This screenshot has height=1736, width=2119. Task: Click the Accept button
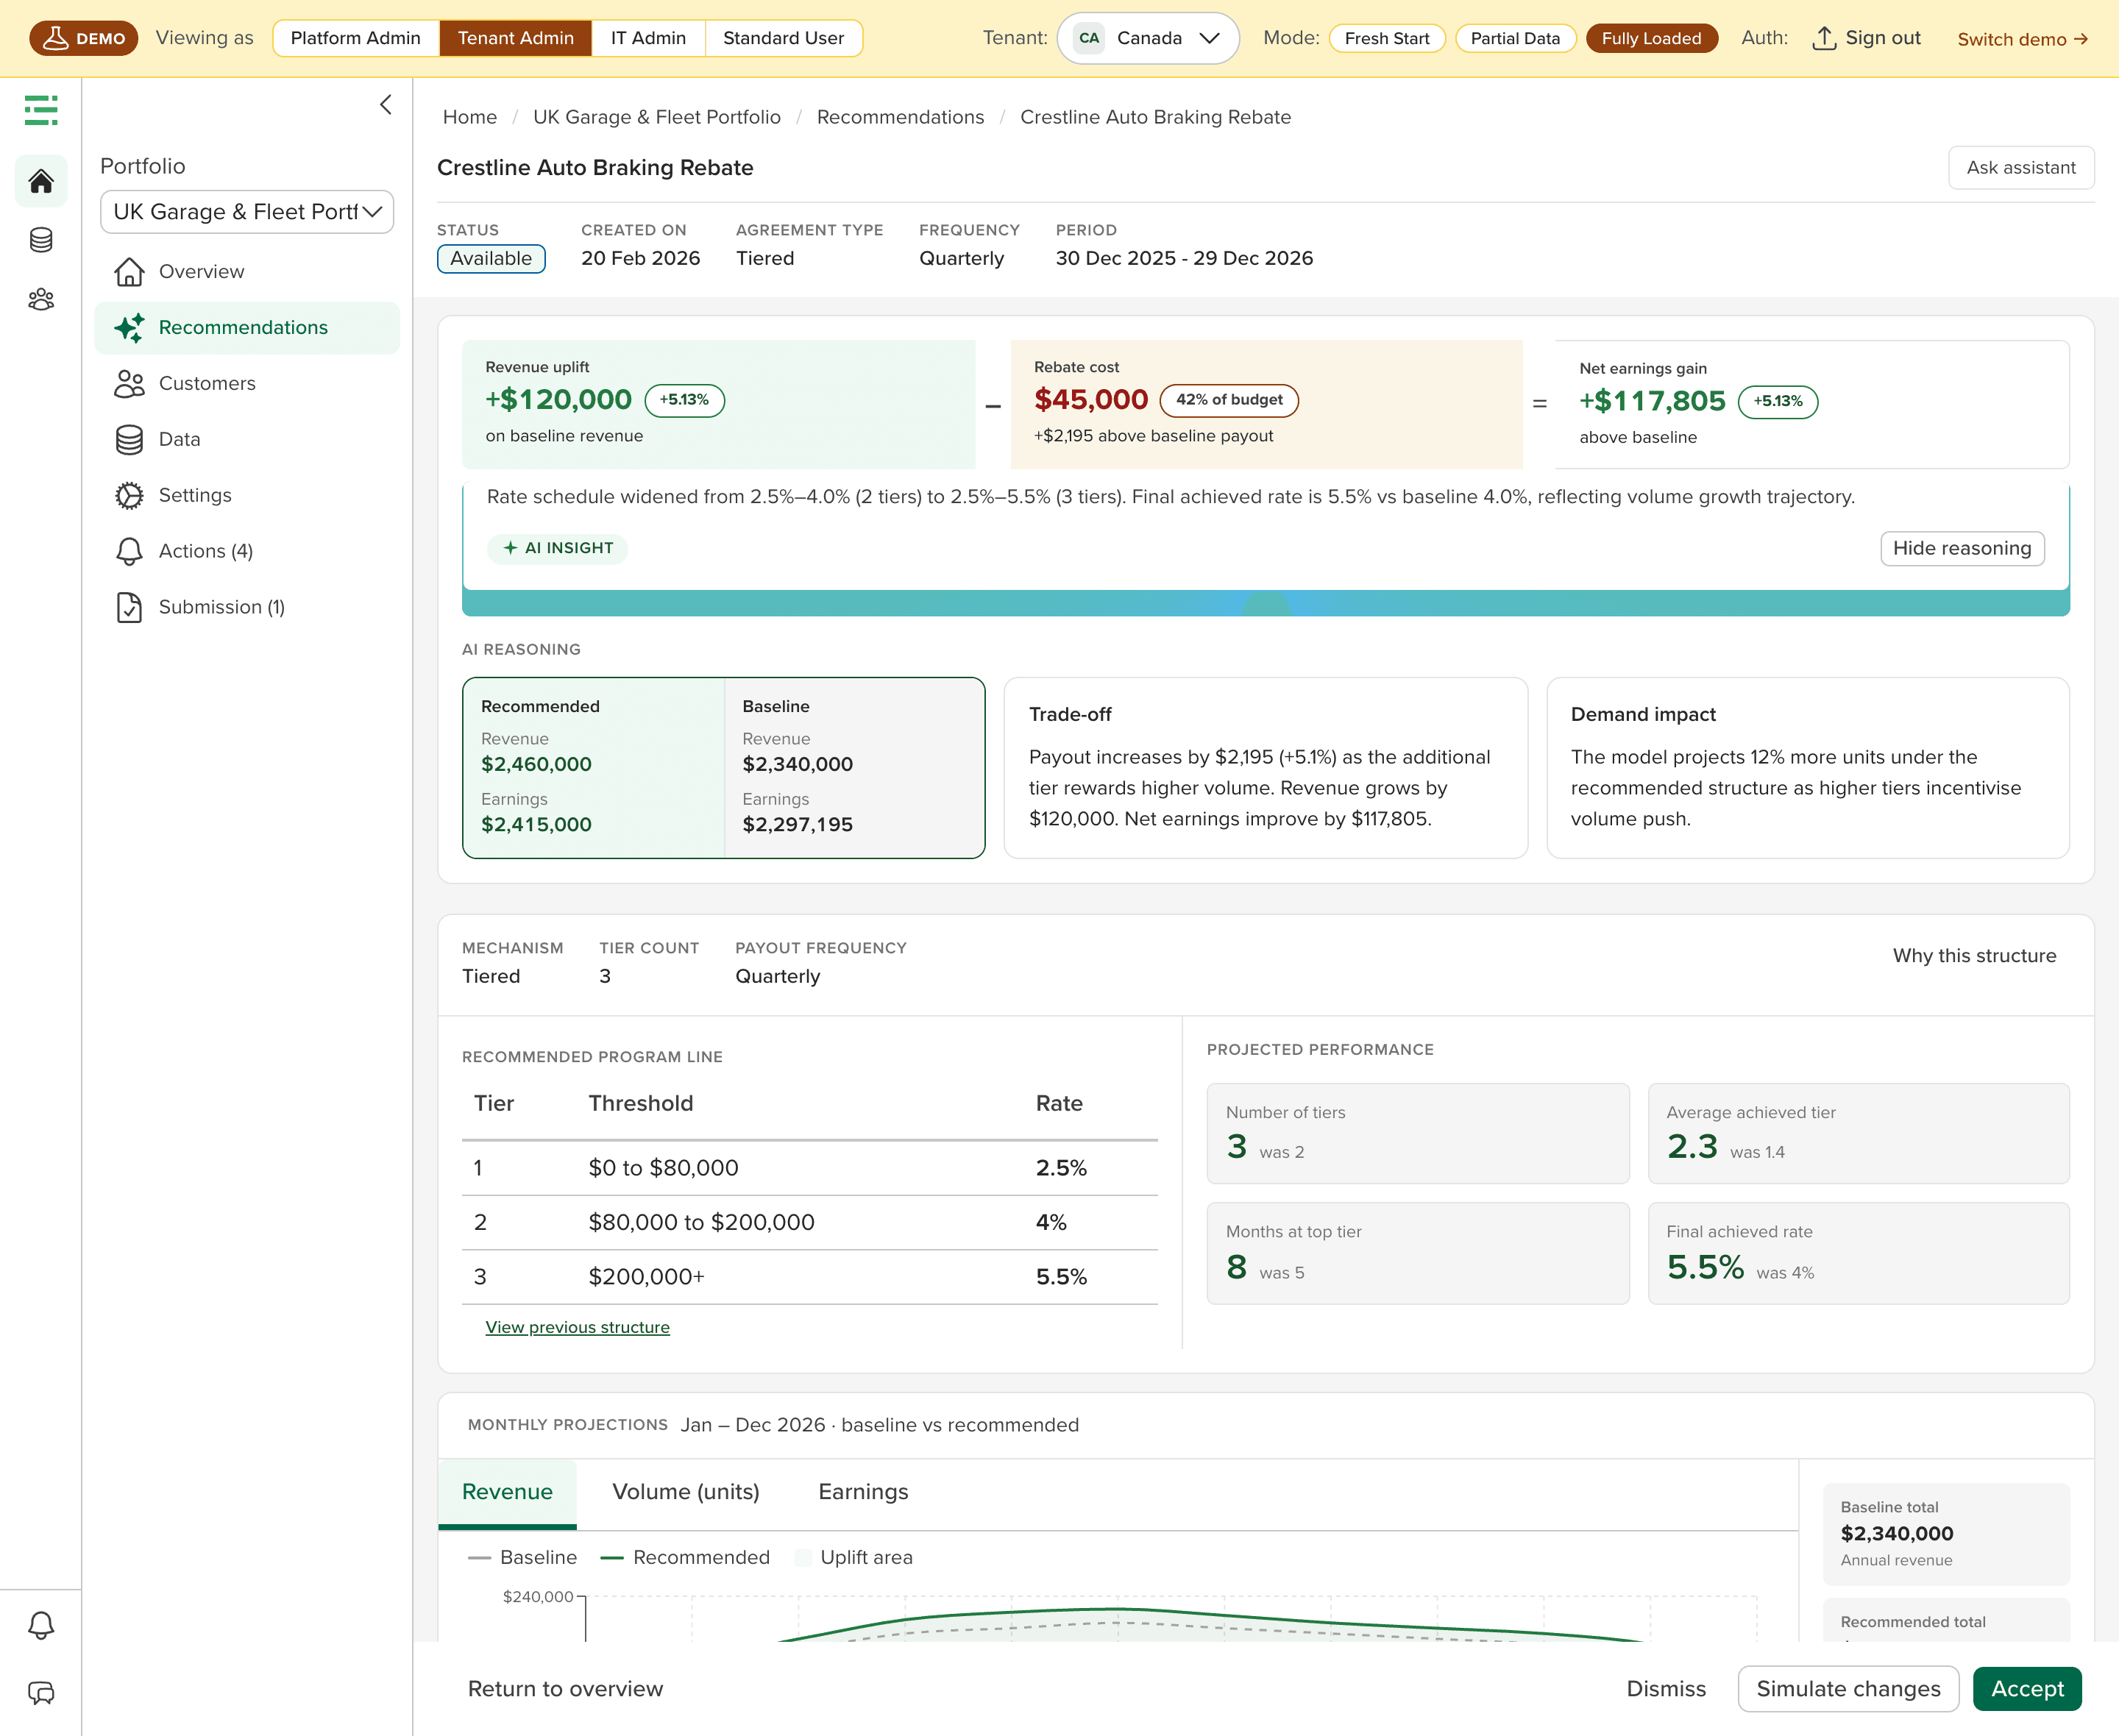point(2027,1689)
